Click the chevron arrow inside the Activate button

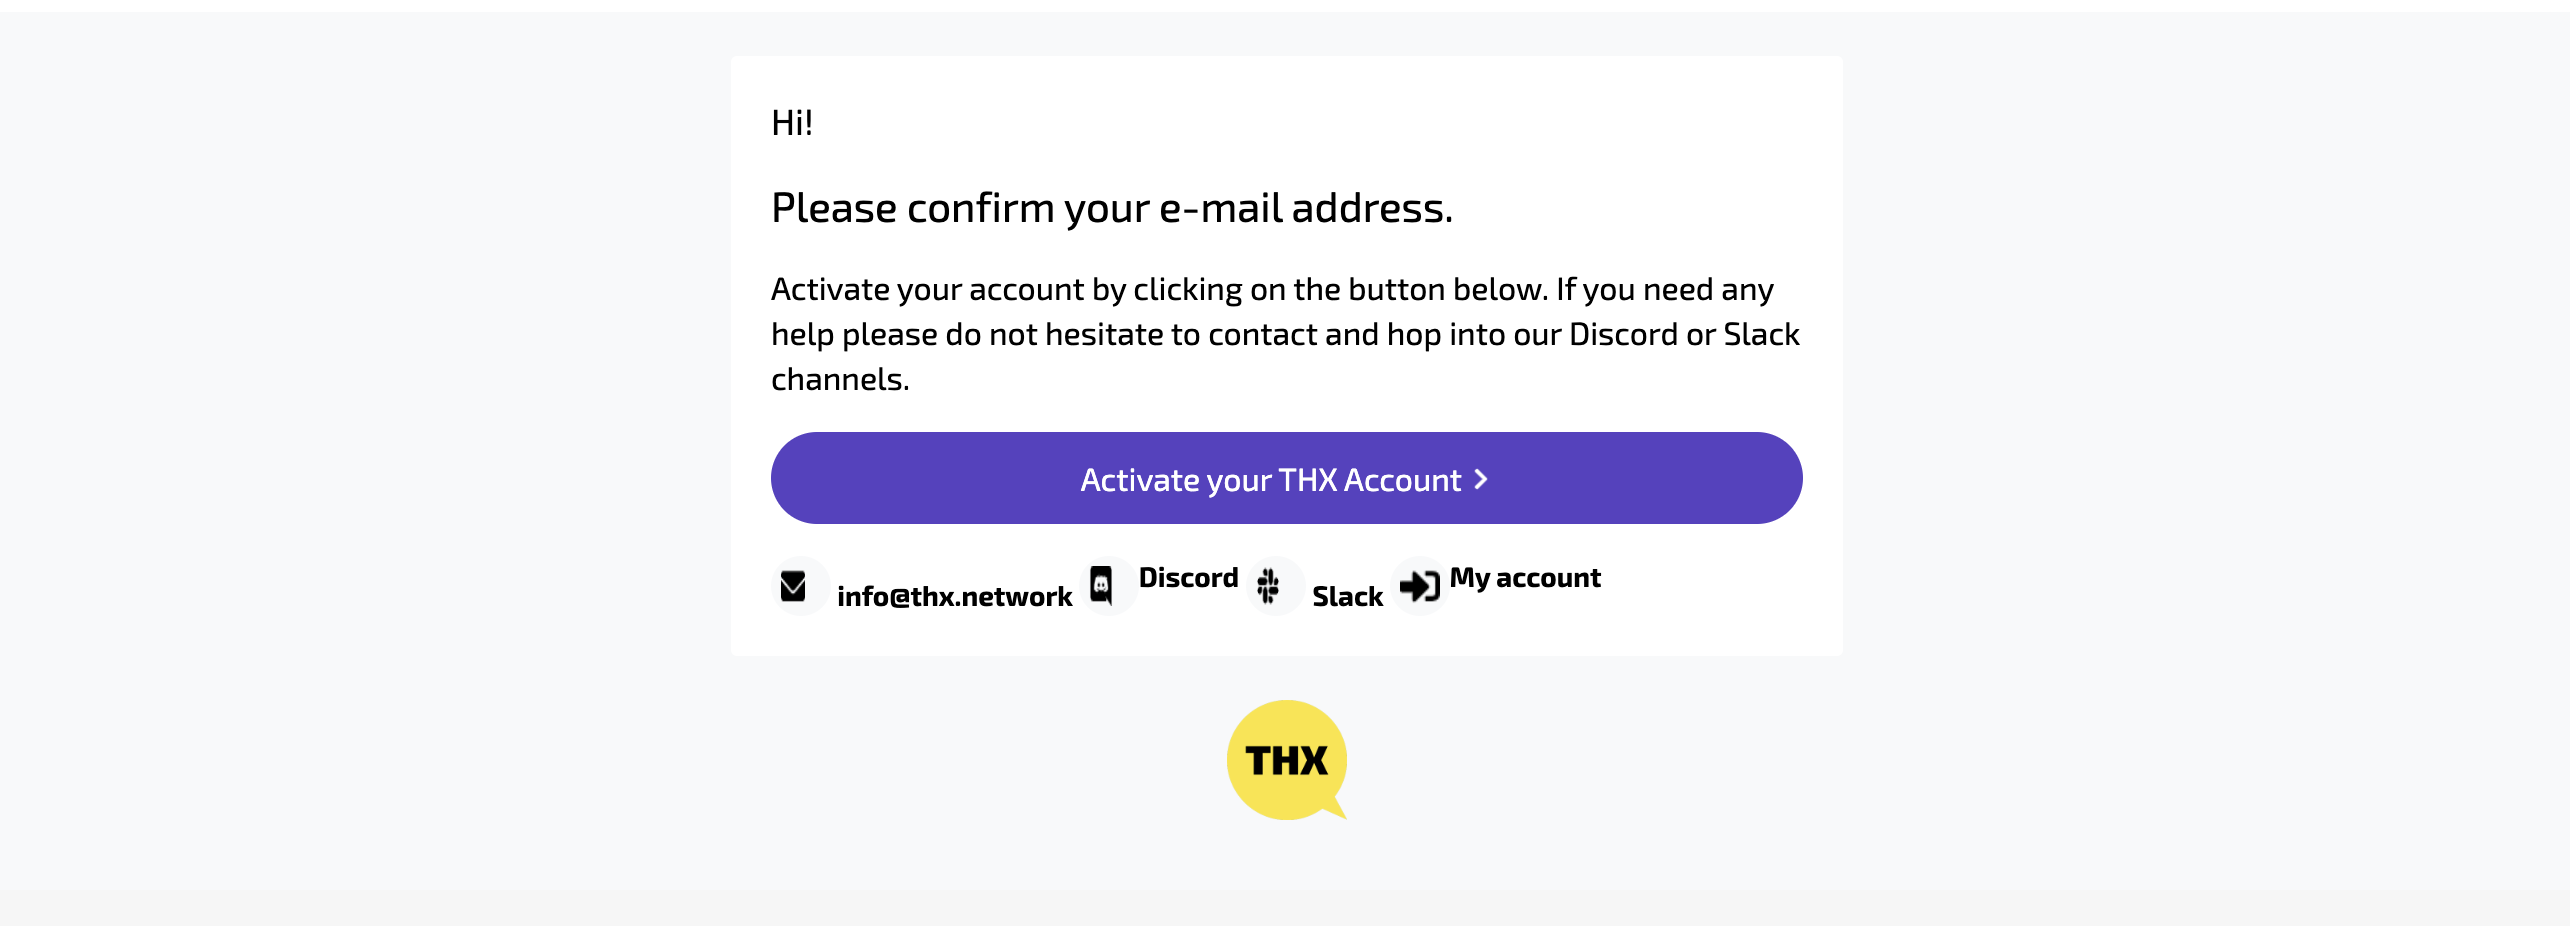click(x=1481, y=479)
